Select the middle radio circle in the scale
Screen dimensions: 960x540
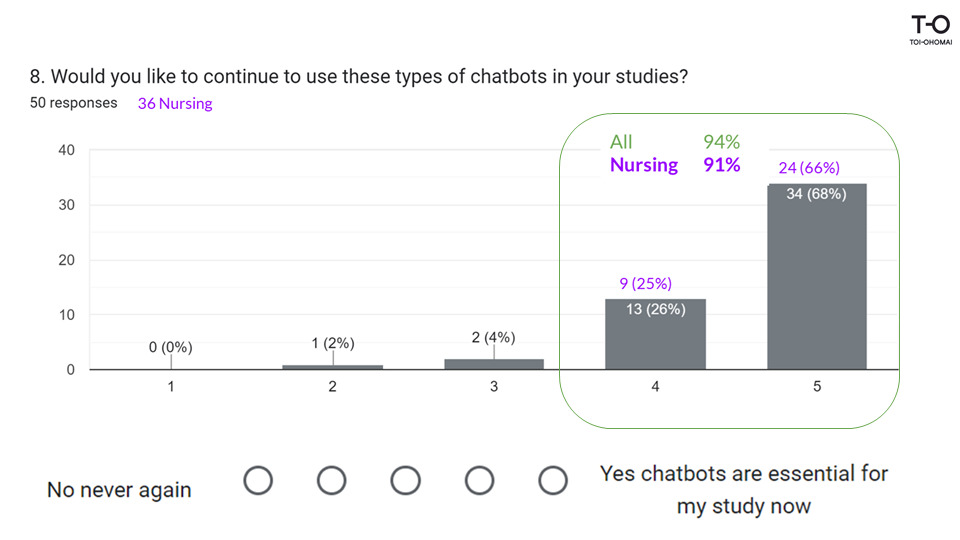(405, 481)
